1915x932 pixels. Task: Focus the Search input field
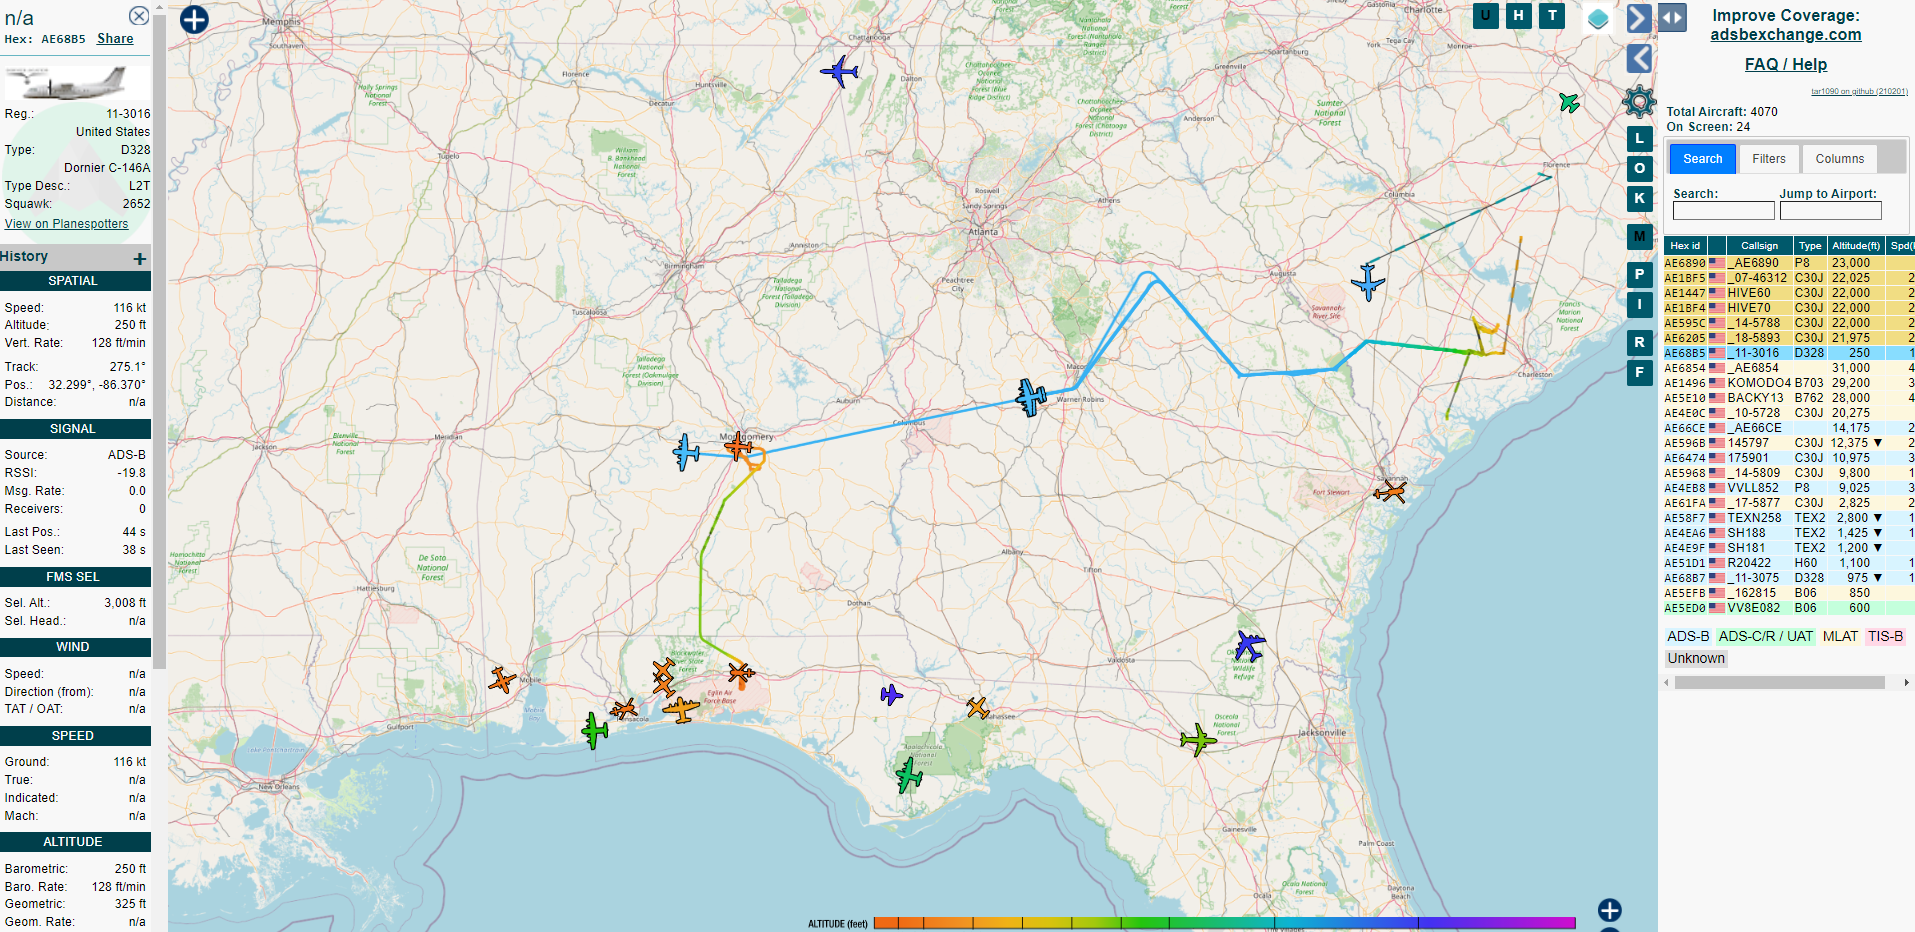1723,211
